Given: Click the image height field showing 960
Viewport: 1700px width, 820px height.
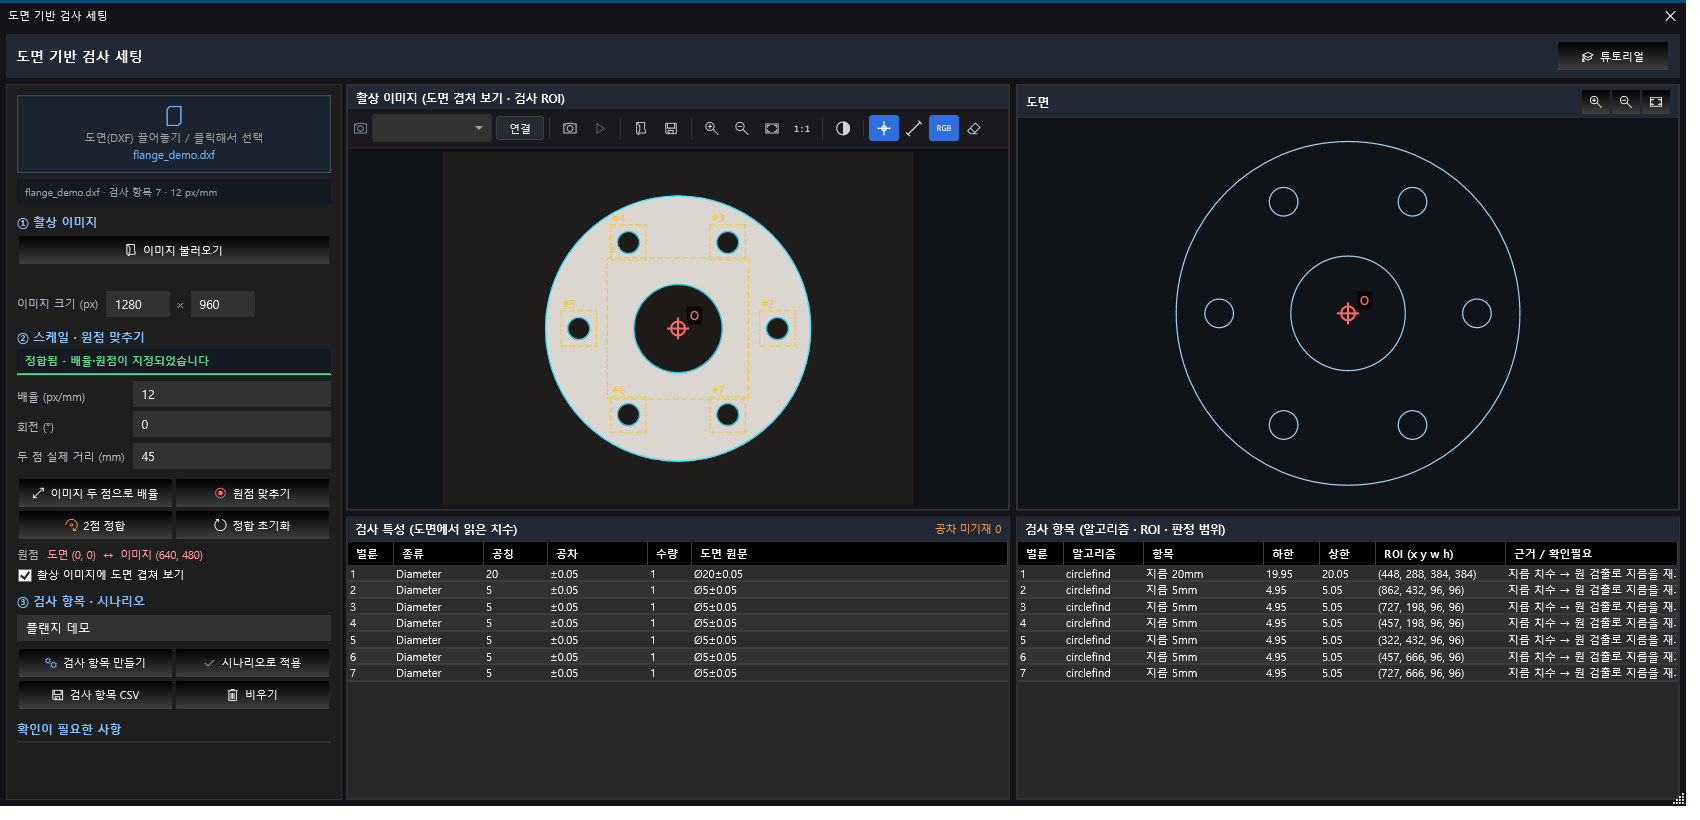Looking at the screenshot, I should point(222,305).
